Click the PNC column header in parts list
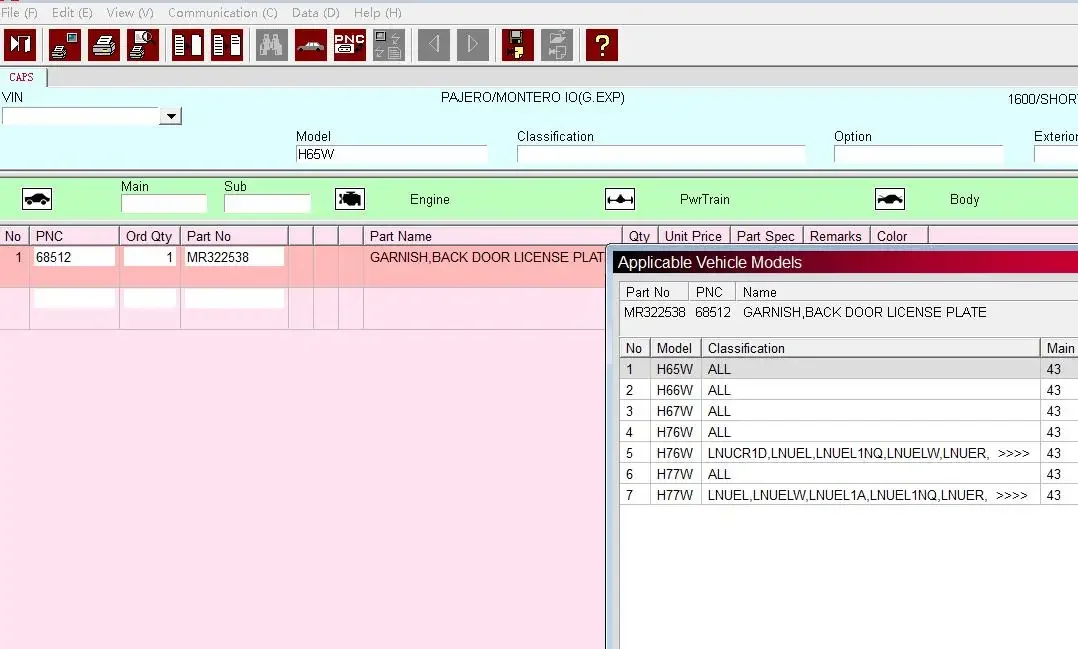 (74, 236)
